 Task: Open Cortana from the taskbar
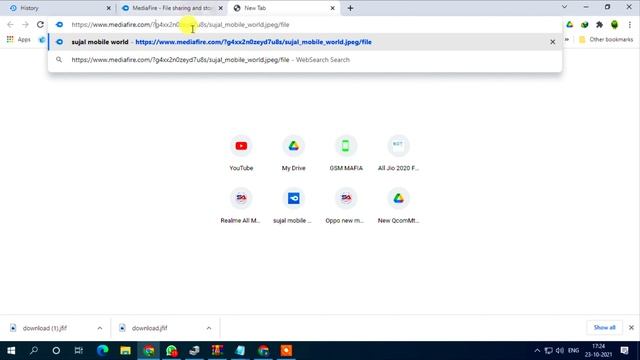point(56,351)
